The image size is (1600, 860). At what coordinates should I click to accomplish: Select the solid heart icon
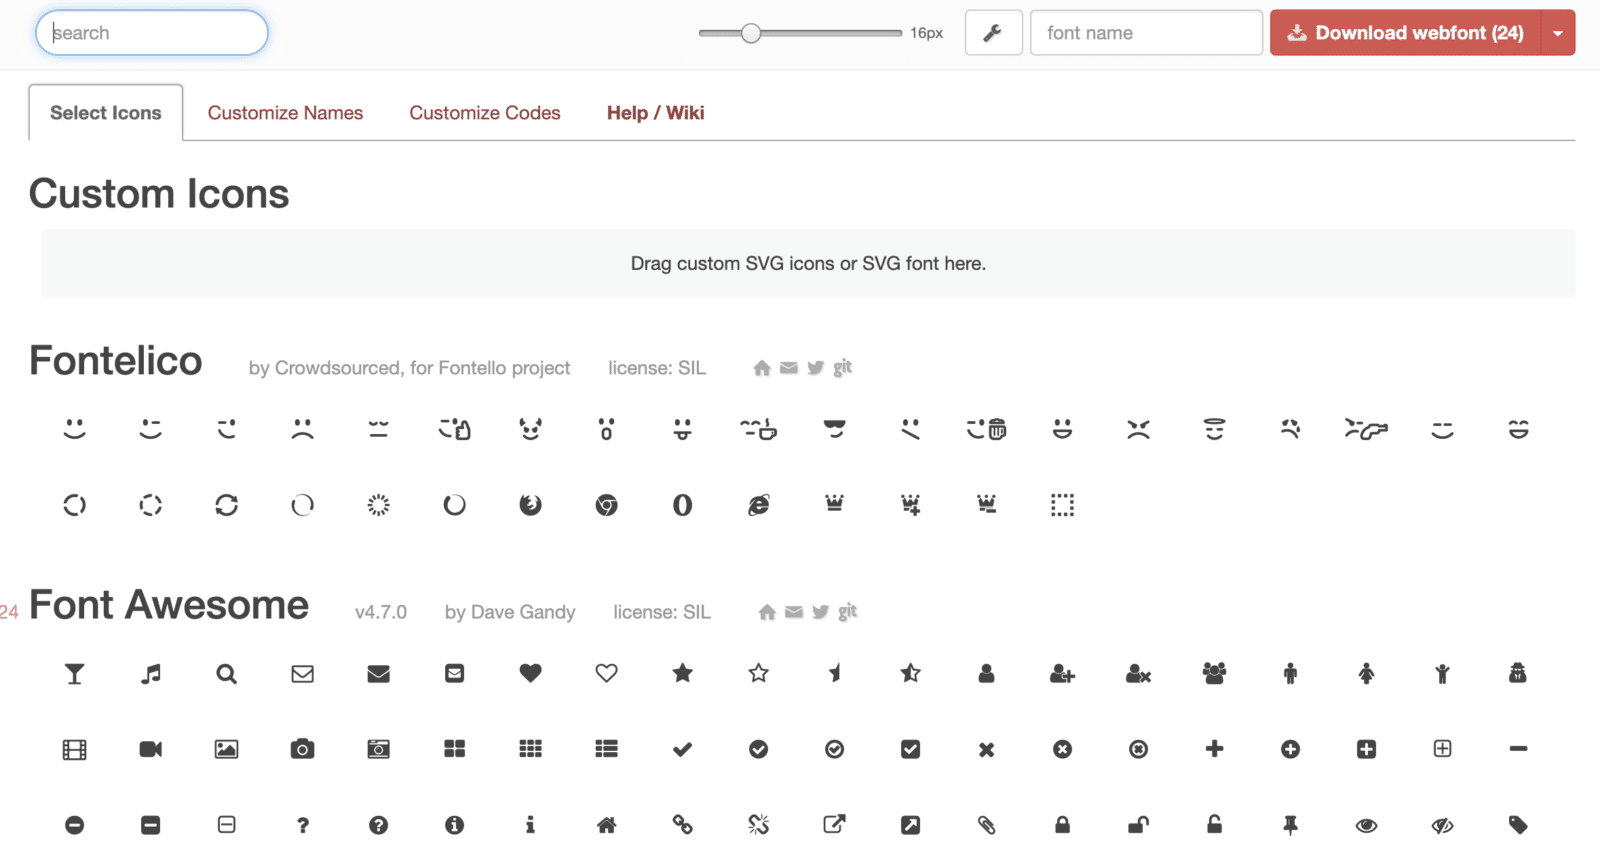[x=530, y=673]
